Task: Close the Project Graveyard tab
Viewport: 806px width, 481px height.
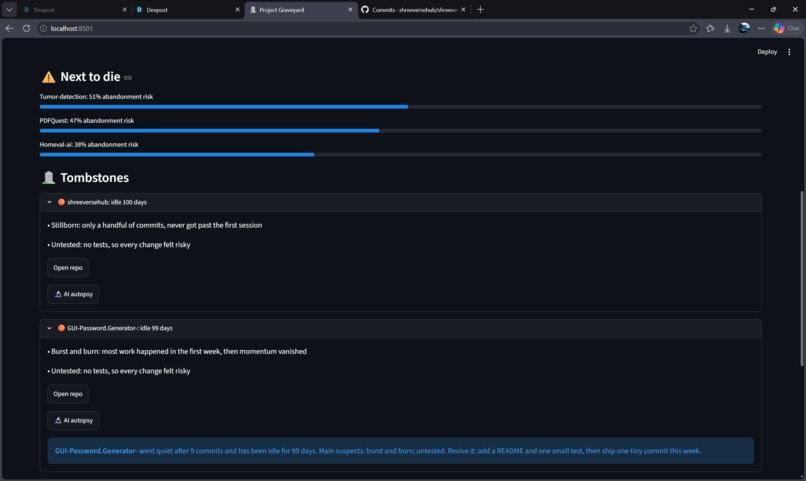Action: click(x=350, y=9)
